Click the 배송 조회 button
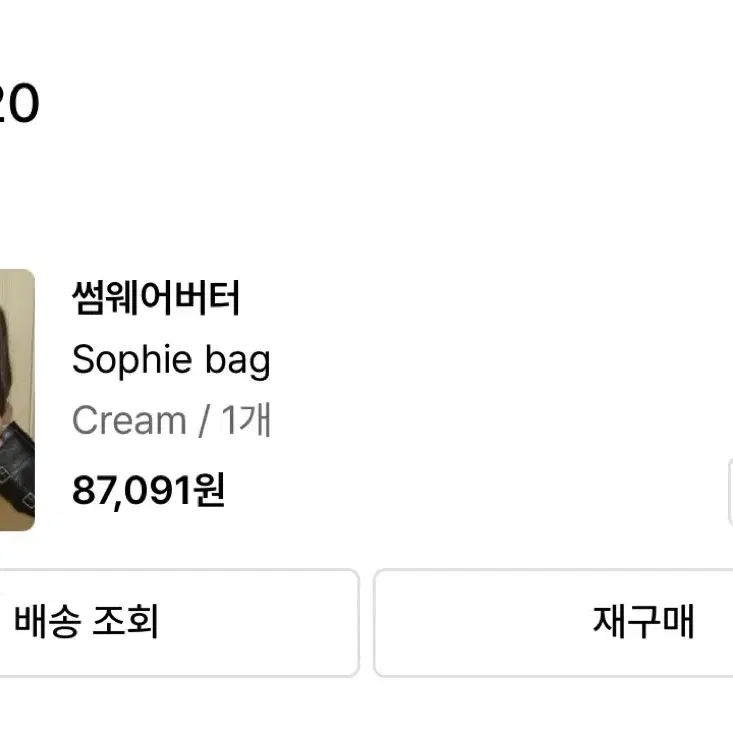The height and width of the screenshot is (733, 733). (x=179, y=623)
